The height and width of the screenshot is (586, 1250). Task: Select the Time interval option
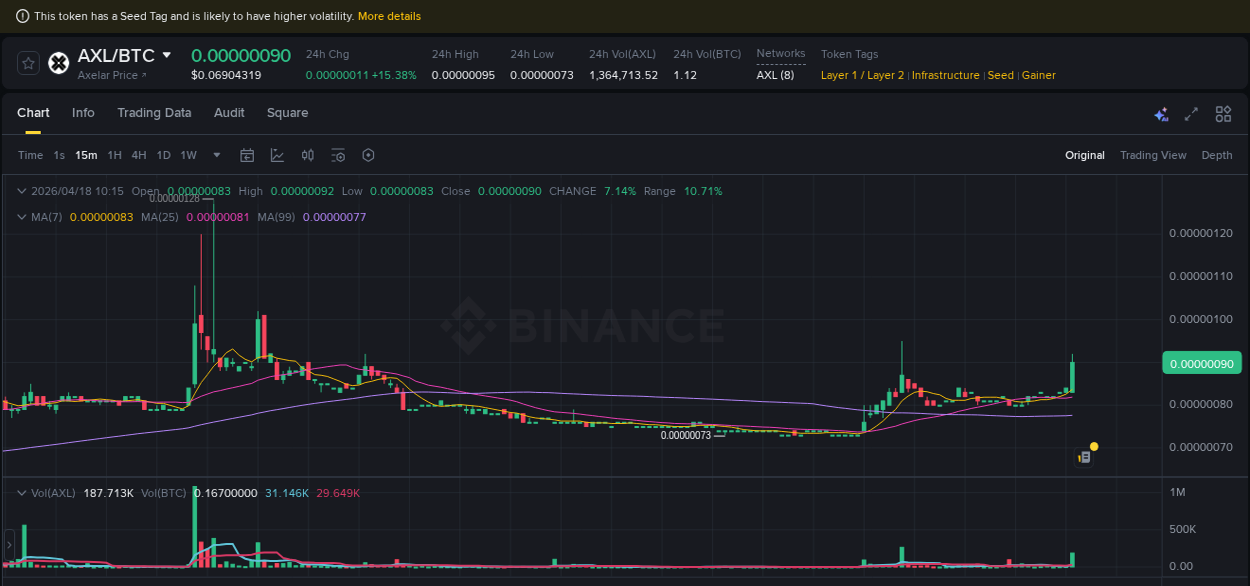tap(30, 155)
